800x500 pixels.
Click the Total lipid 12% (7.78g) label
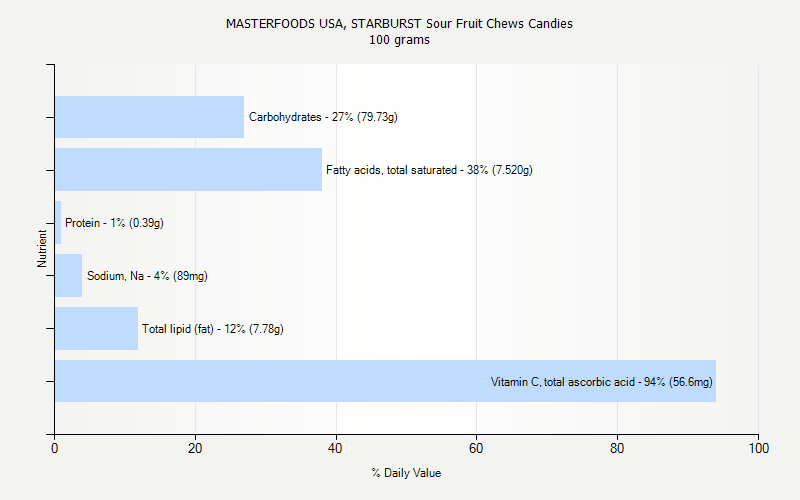click(x=212, y=329)
